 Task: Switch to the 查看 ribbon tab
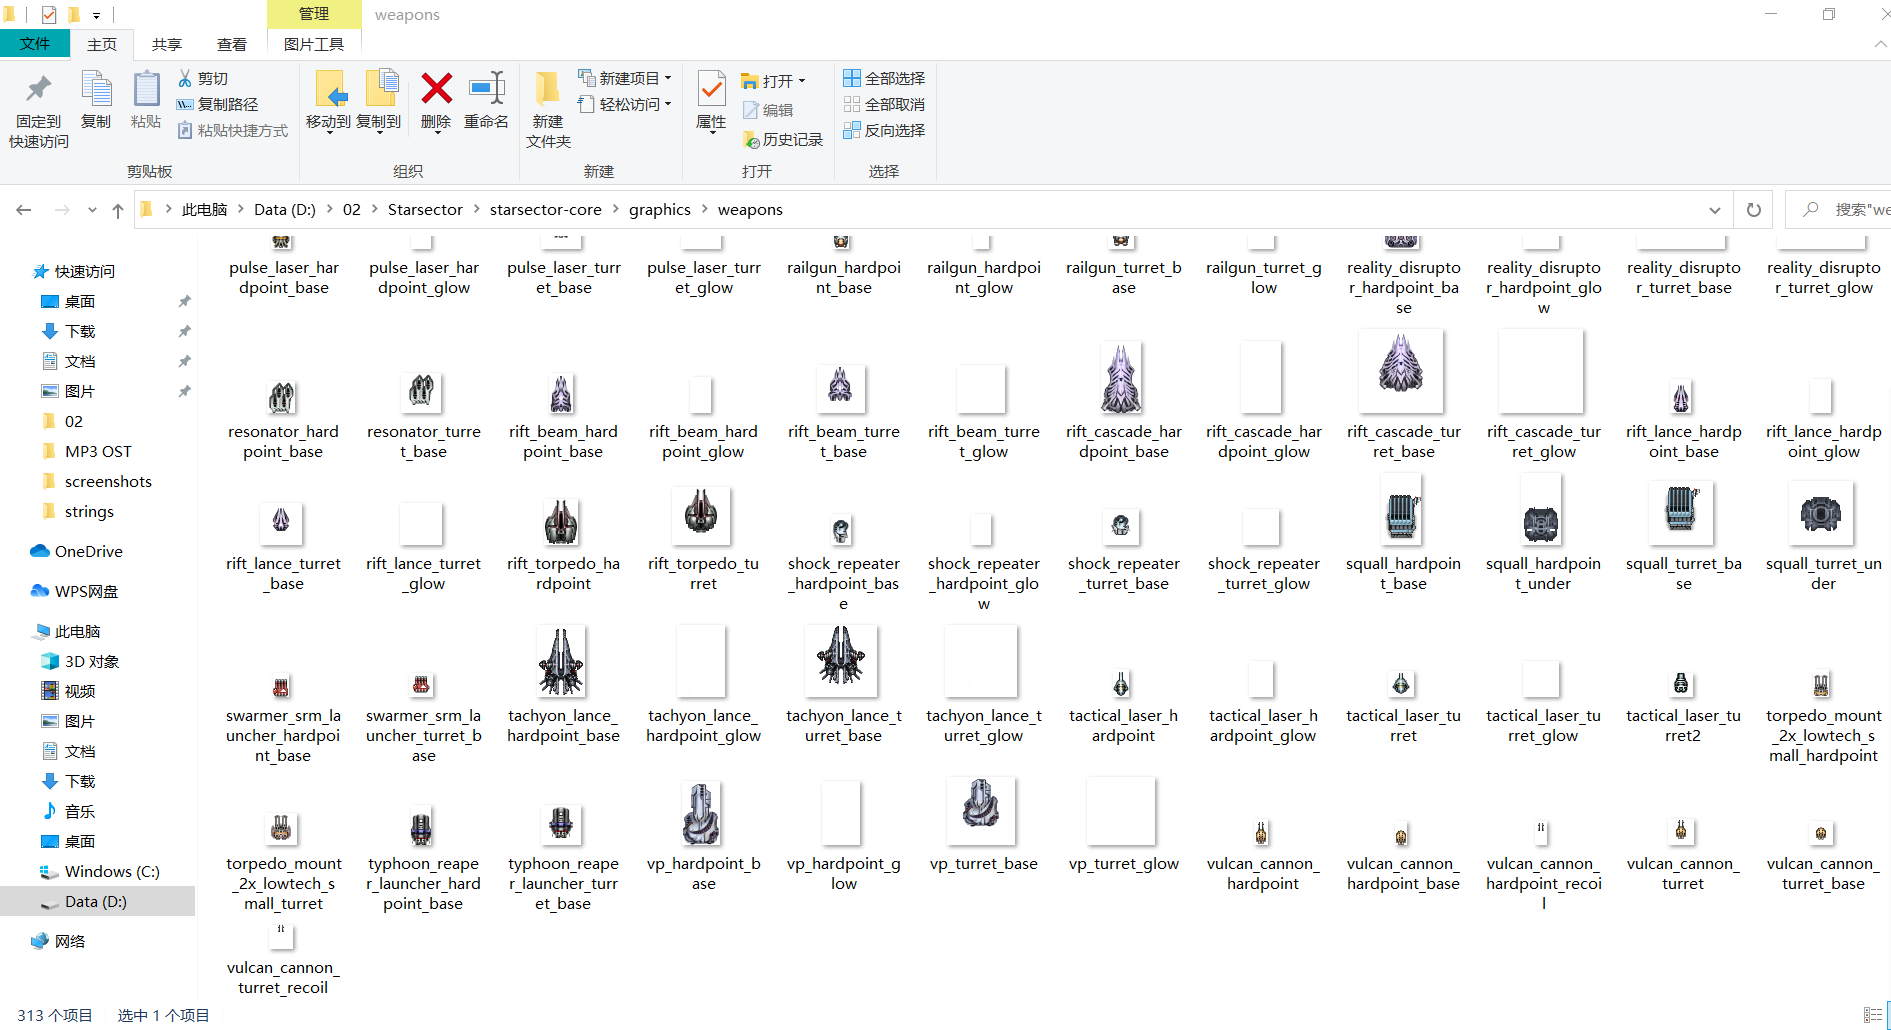(231, 44)
